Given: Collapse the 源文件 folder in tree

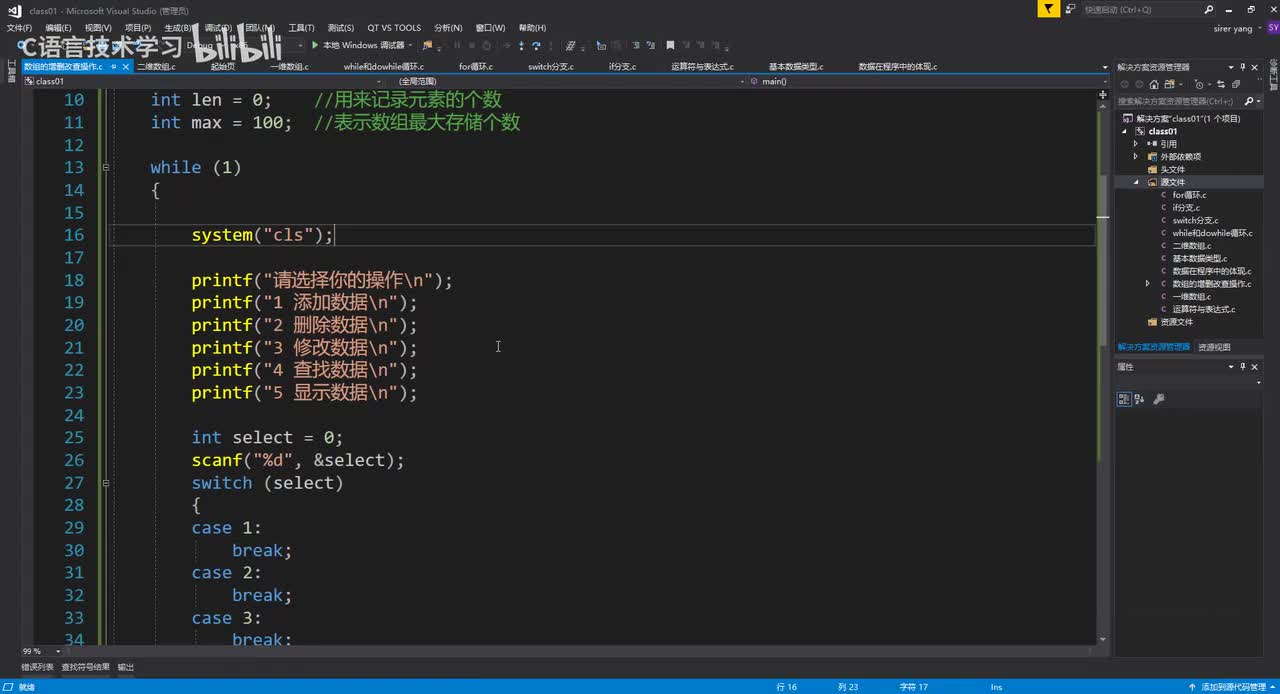Looking at the screenshot, I should [1136, 183].
